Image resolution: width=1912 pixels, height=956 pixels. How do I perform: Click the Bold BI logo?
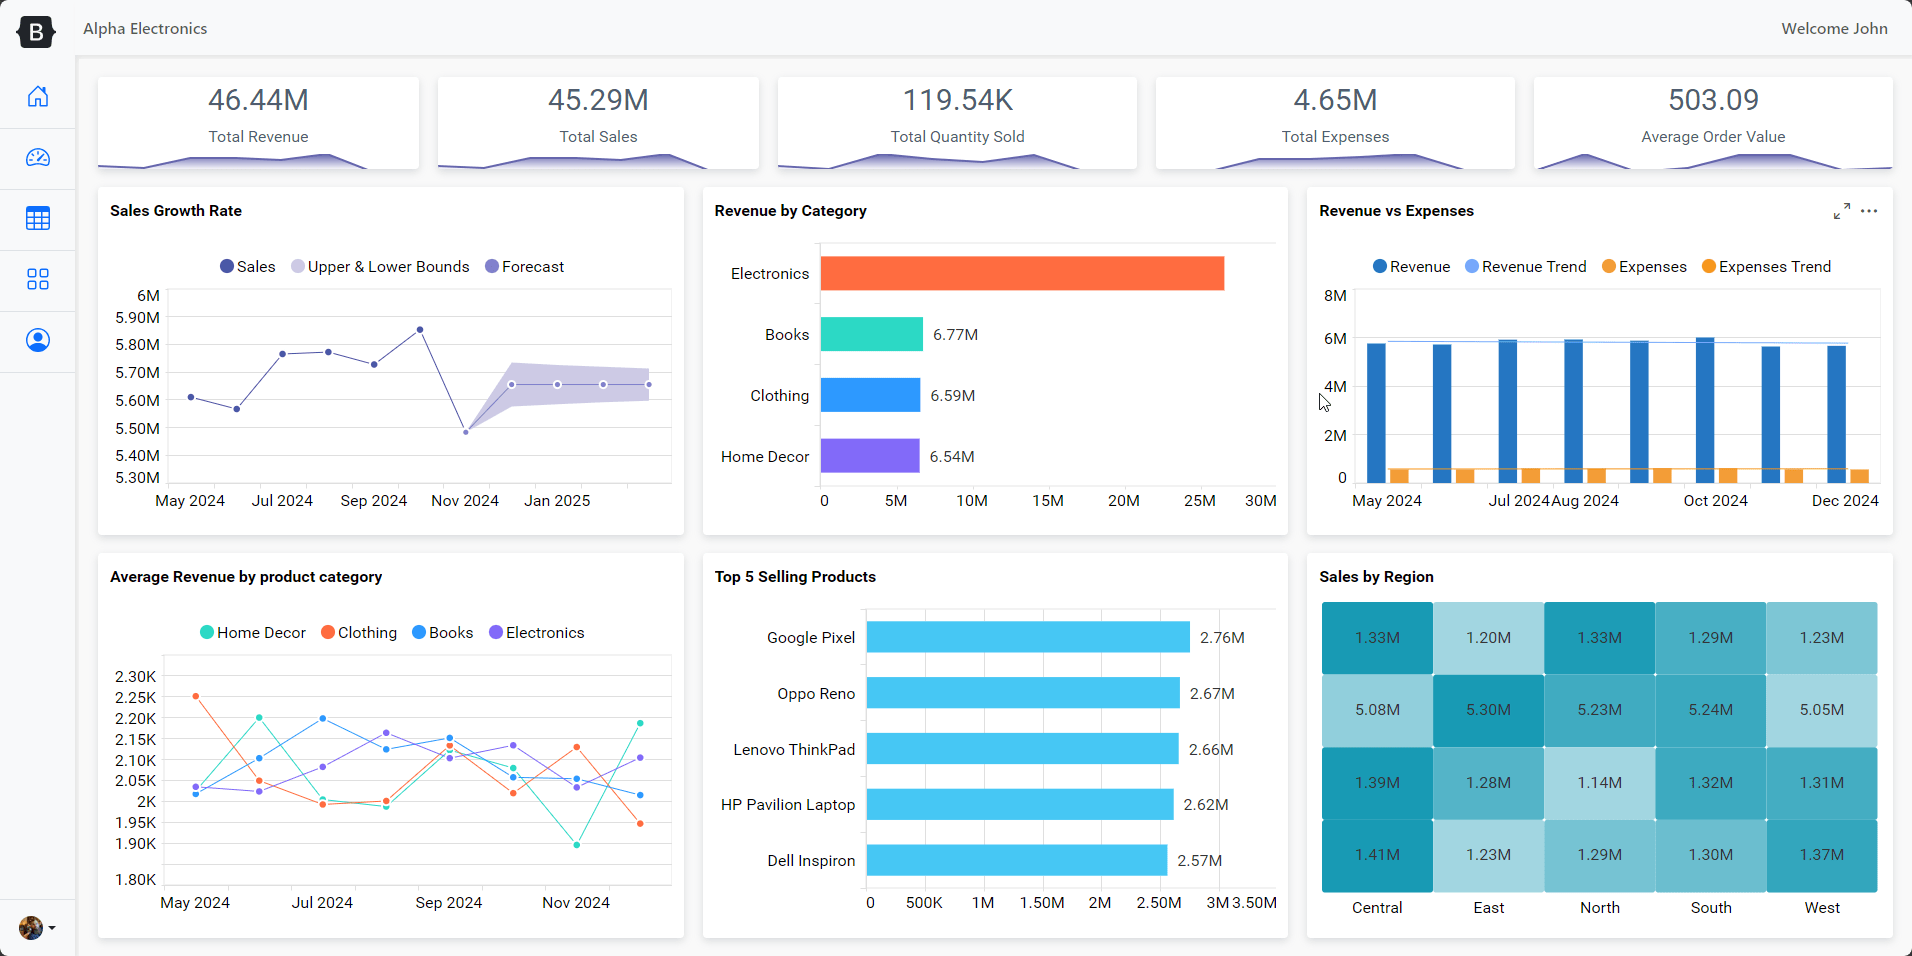36,32
